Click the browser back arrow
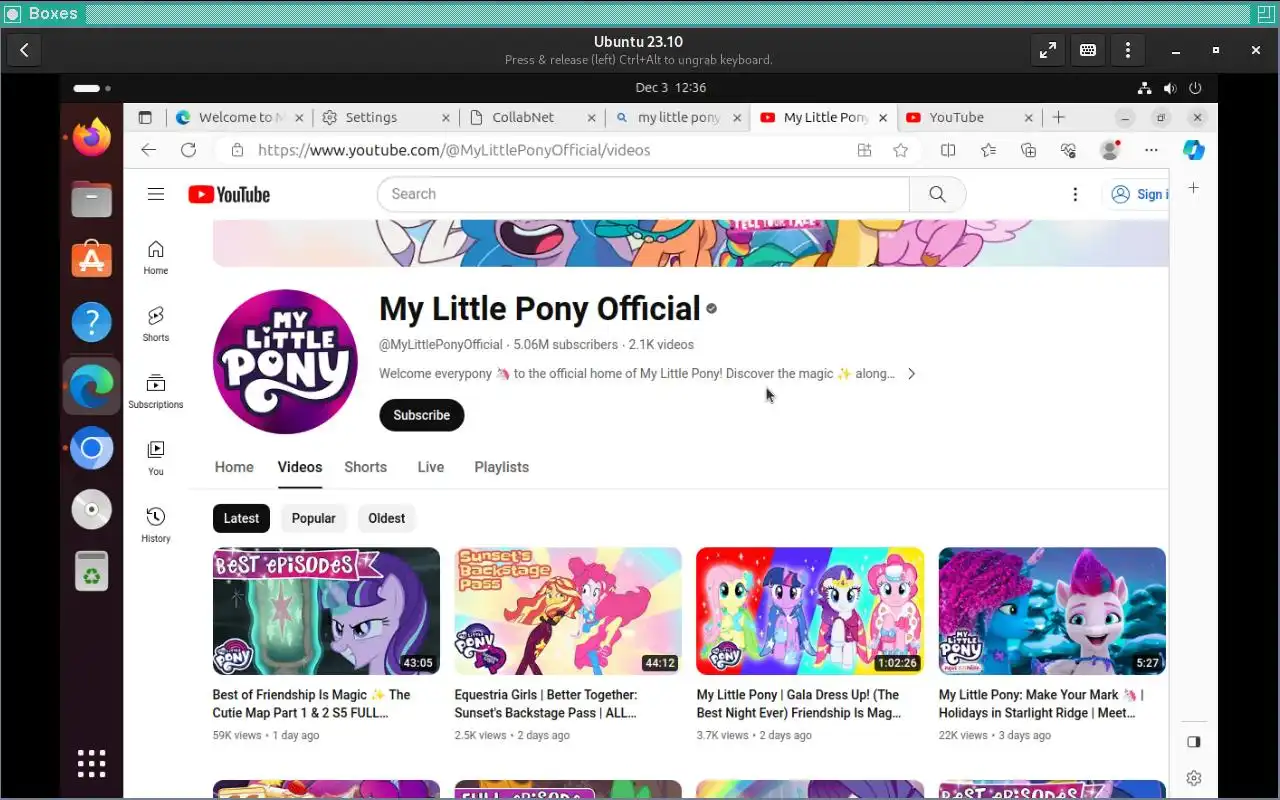 click(x=148, y=150)
